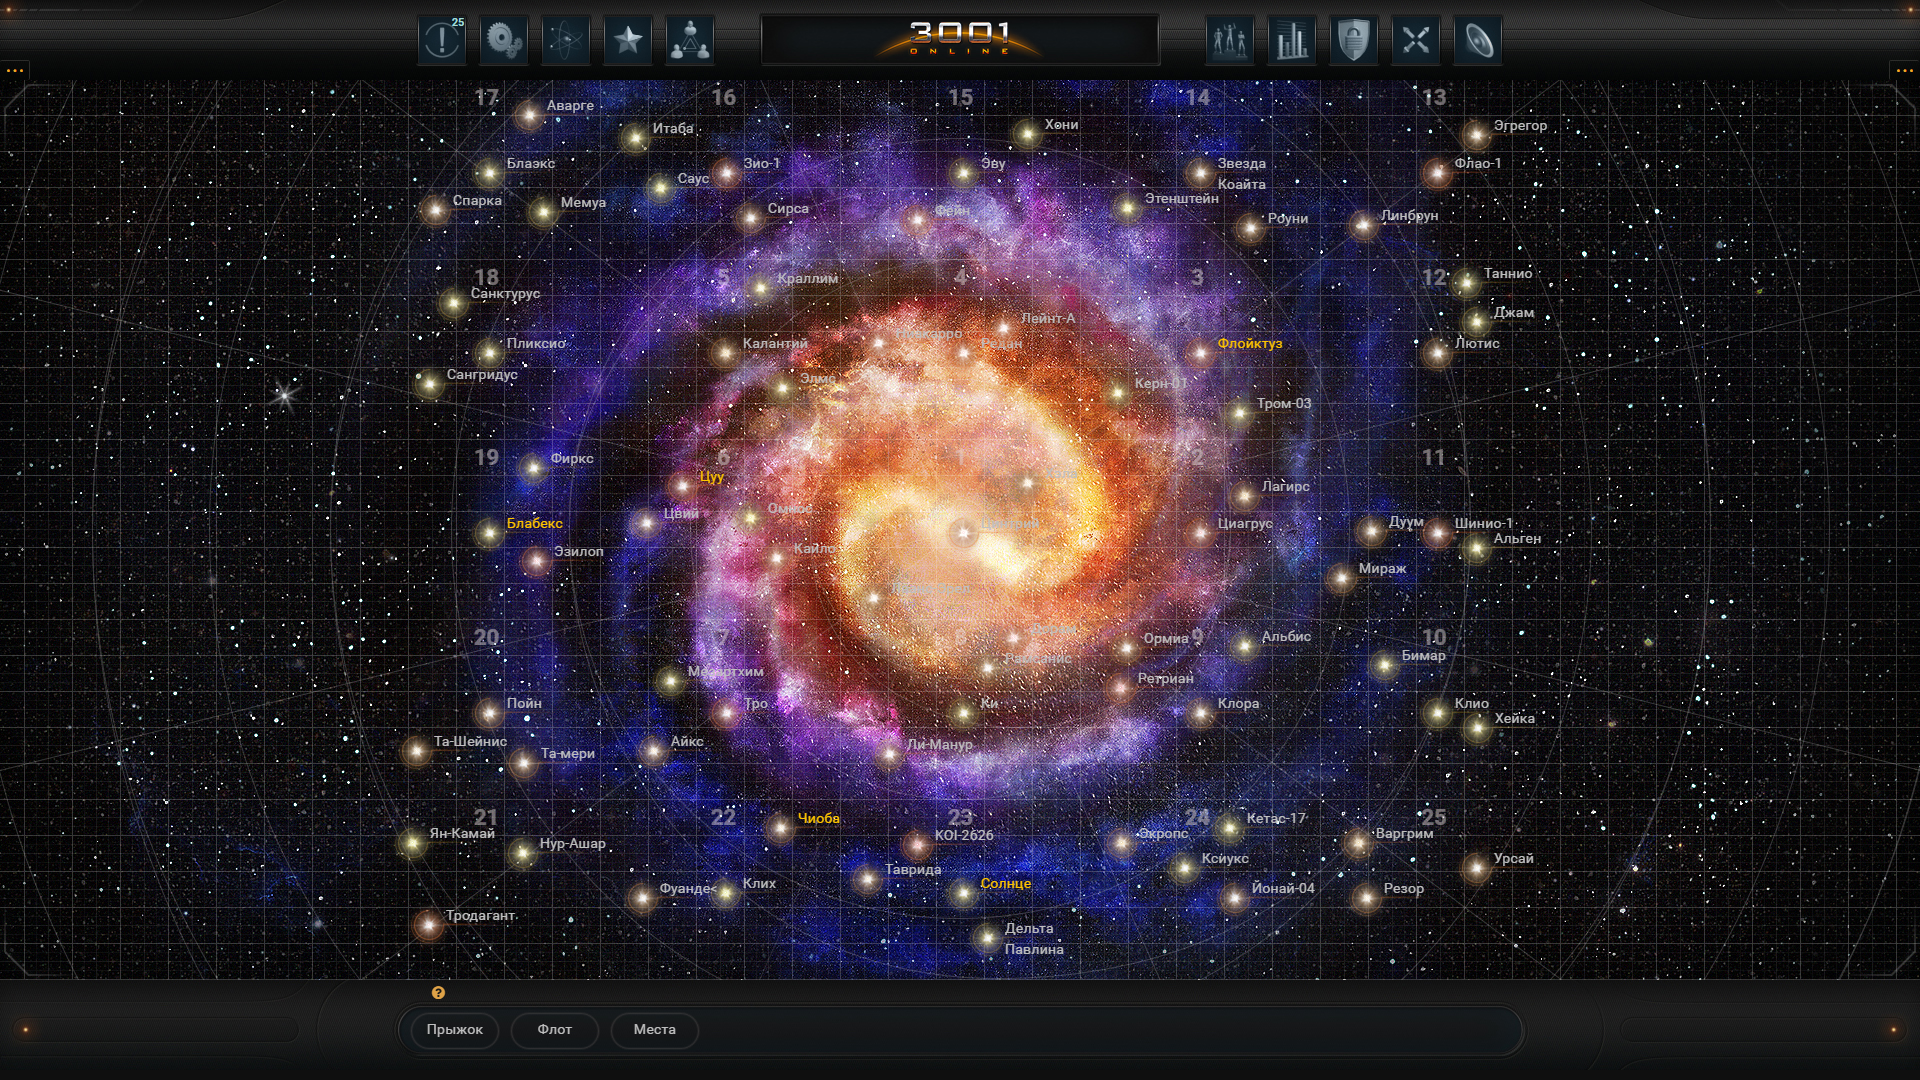1920x1080 pixels.
Task: Click the KOI-2626 star label
Action: click(x=964, y=836)
